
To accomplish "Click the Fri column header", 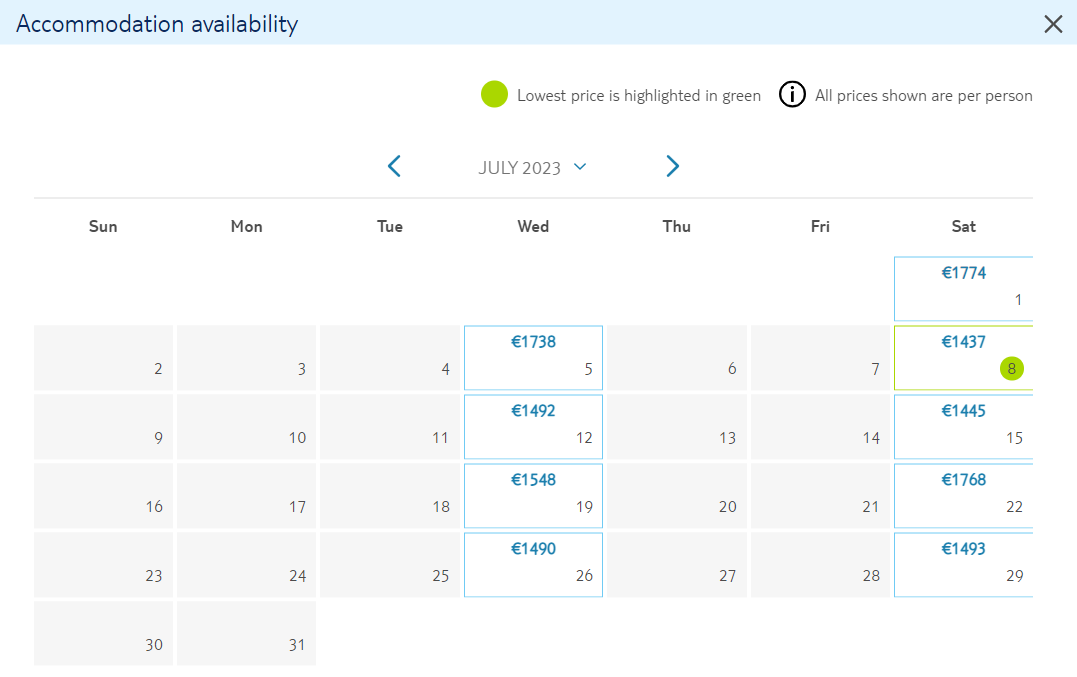I will [x=820, y=227].
